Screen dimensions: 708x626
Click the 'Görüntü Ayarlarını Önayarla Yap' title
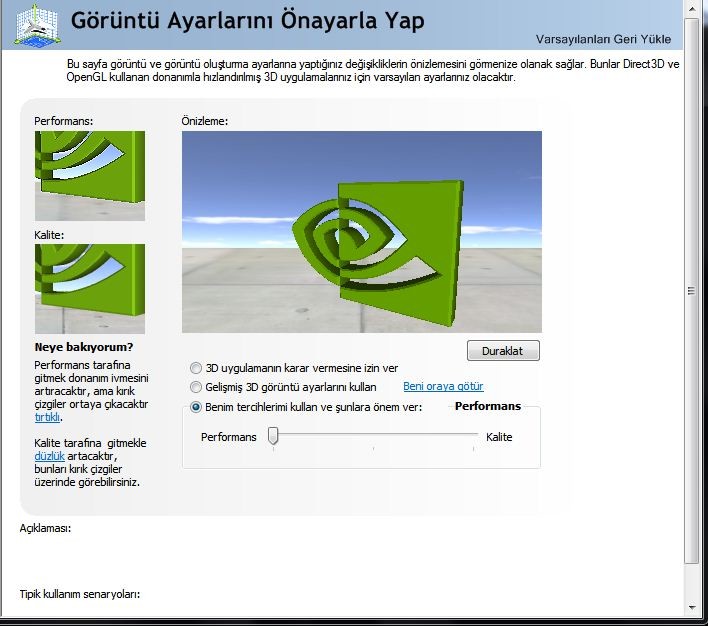(247, 21)
